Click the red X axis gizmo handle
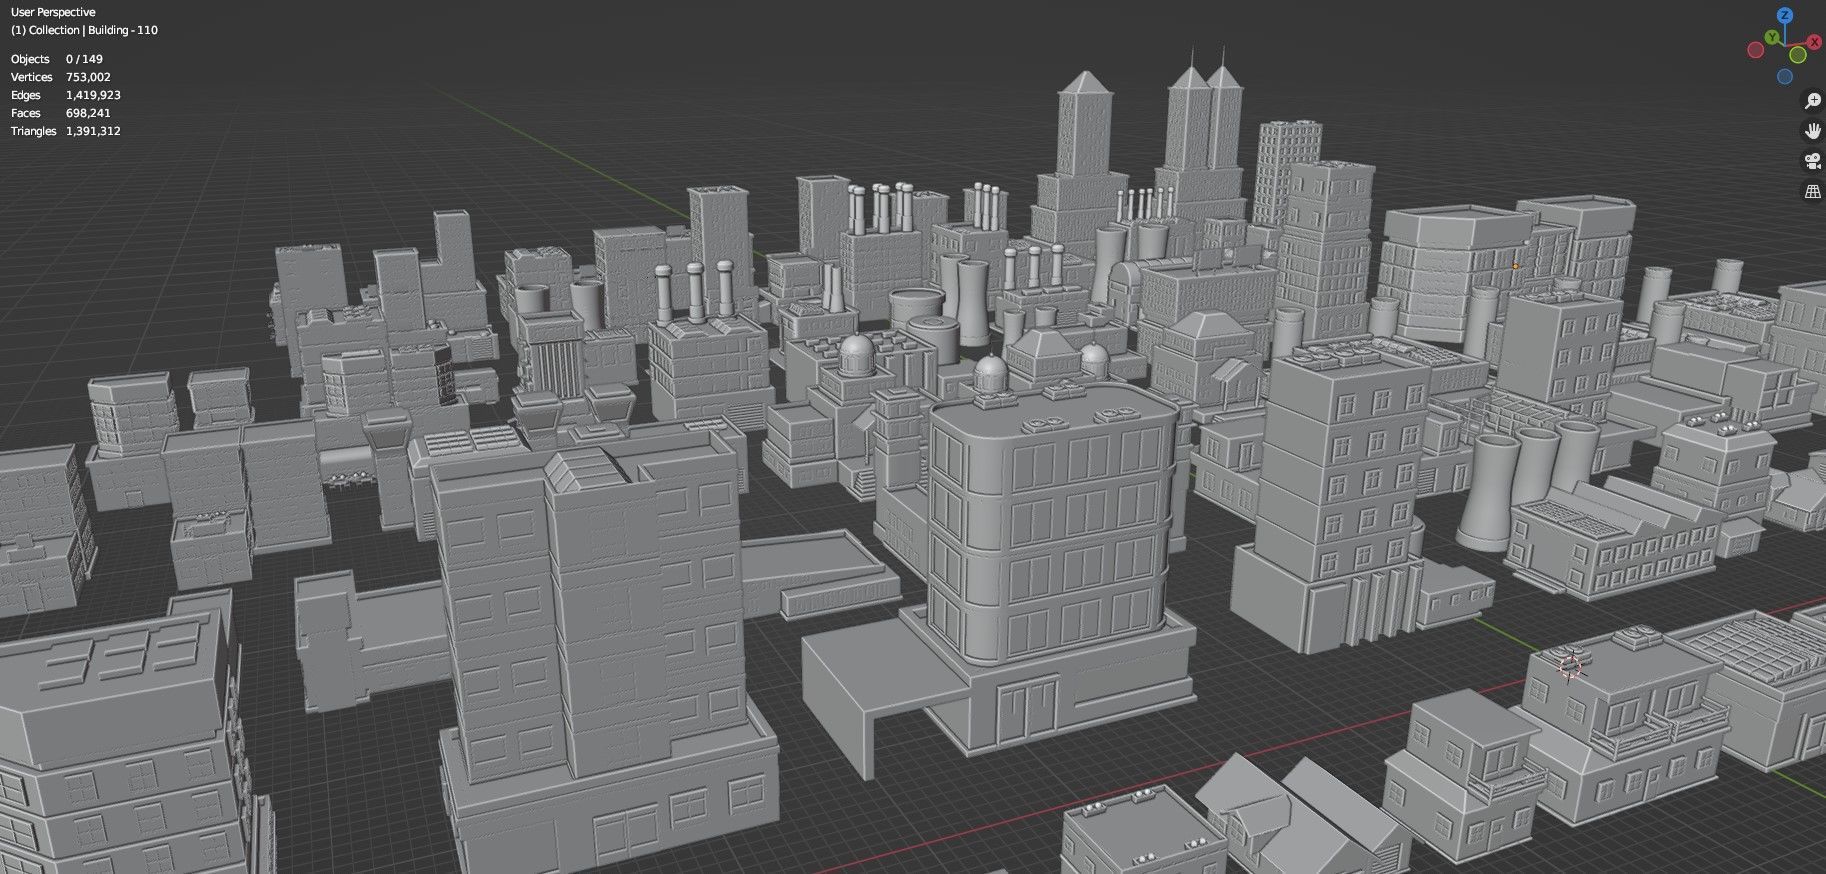Screen dimensions: 1826x874 1814,42
